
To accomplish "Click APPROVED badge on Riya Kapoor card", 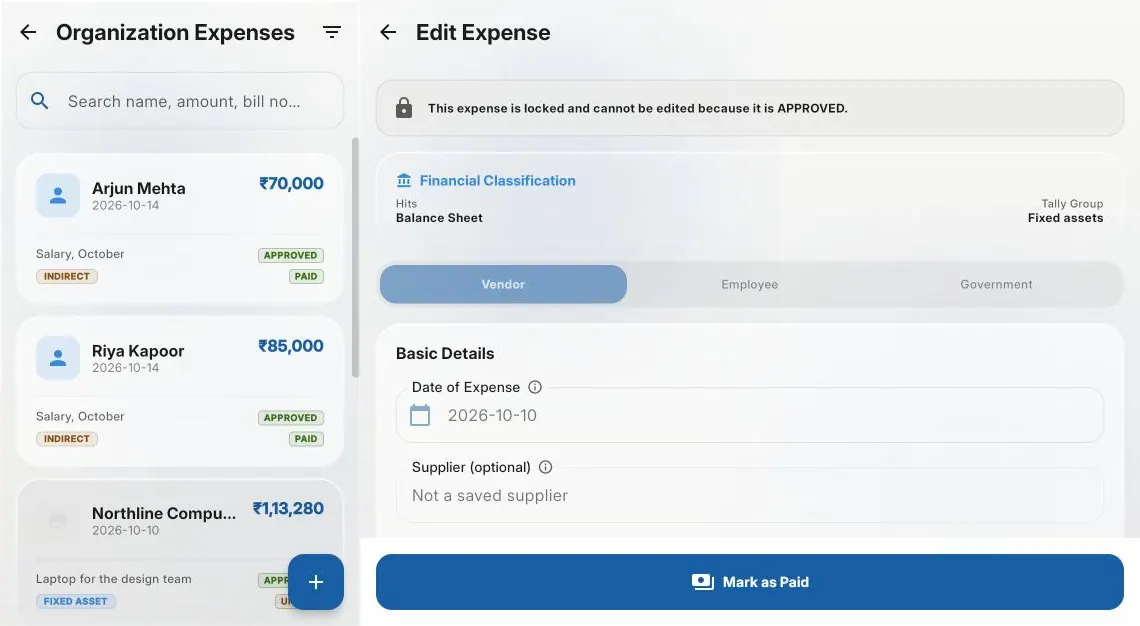I will pos(290,418).
